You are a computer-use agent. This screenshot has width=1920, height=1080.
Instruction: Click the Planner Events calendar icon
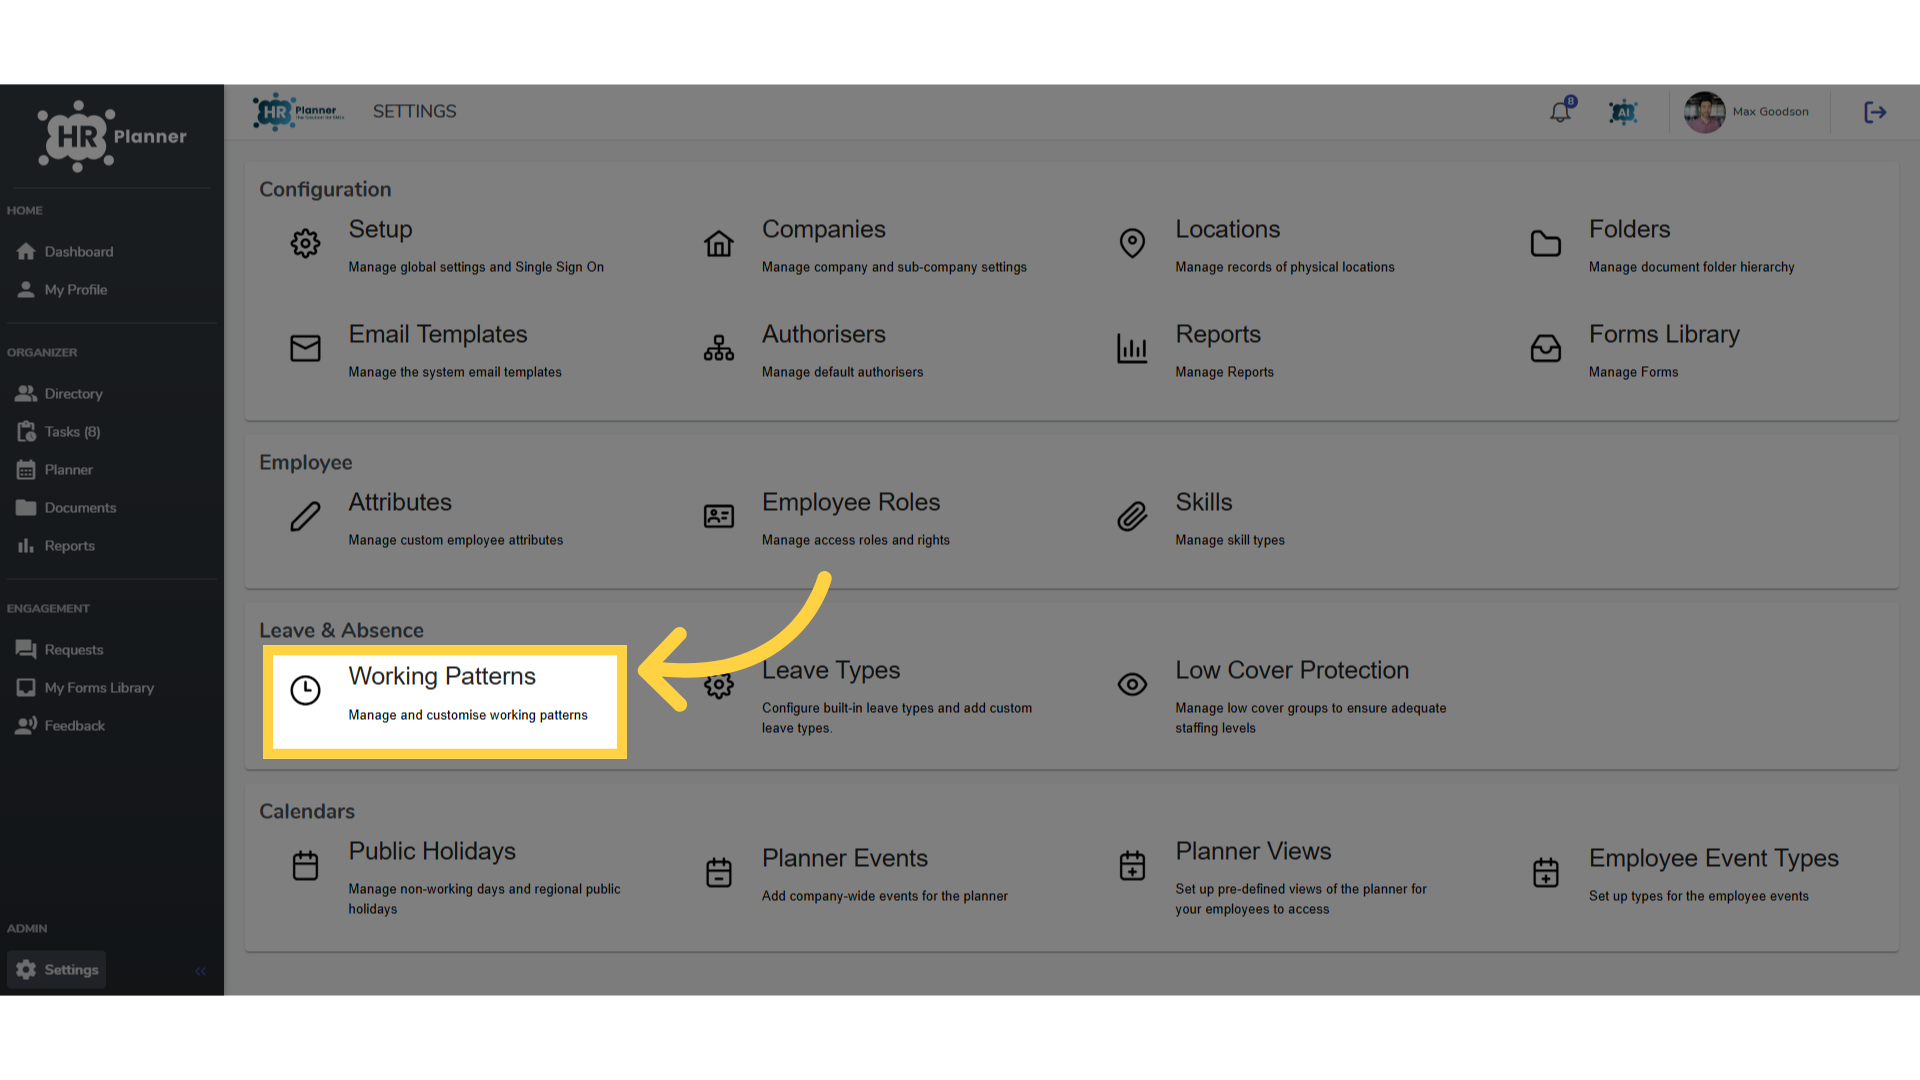point(719,872)
